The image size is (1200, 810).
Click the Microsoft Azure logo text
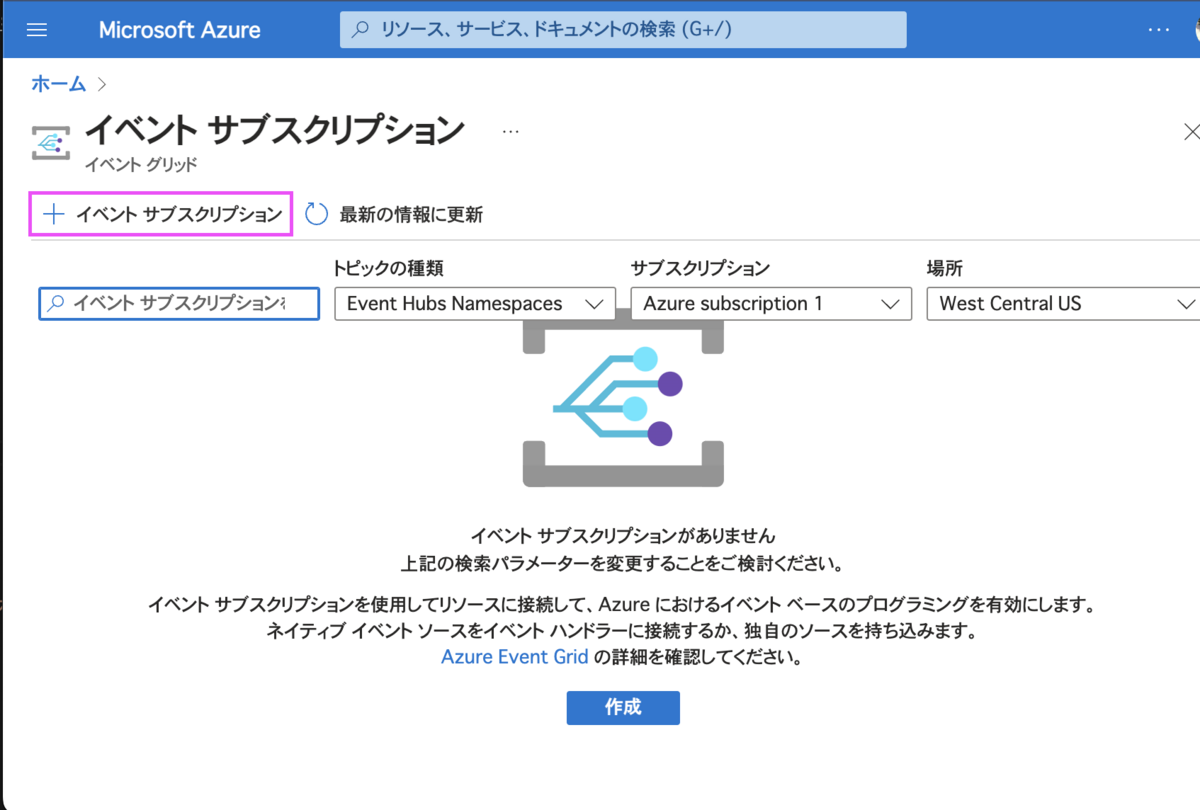pos(179,30)
